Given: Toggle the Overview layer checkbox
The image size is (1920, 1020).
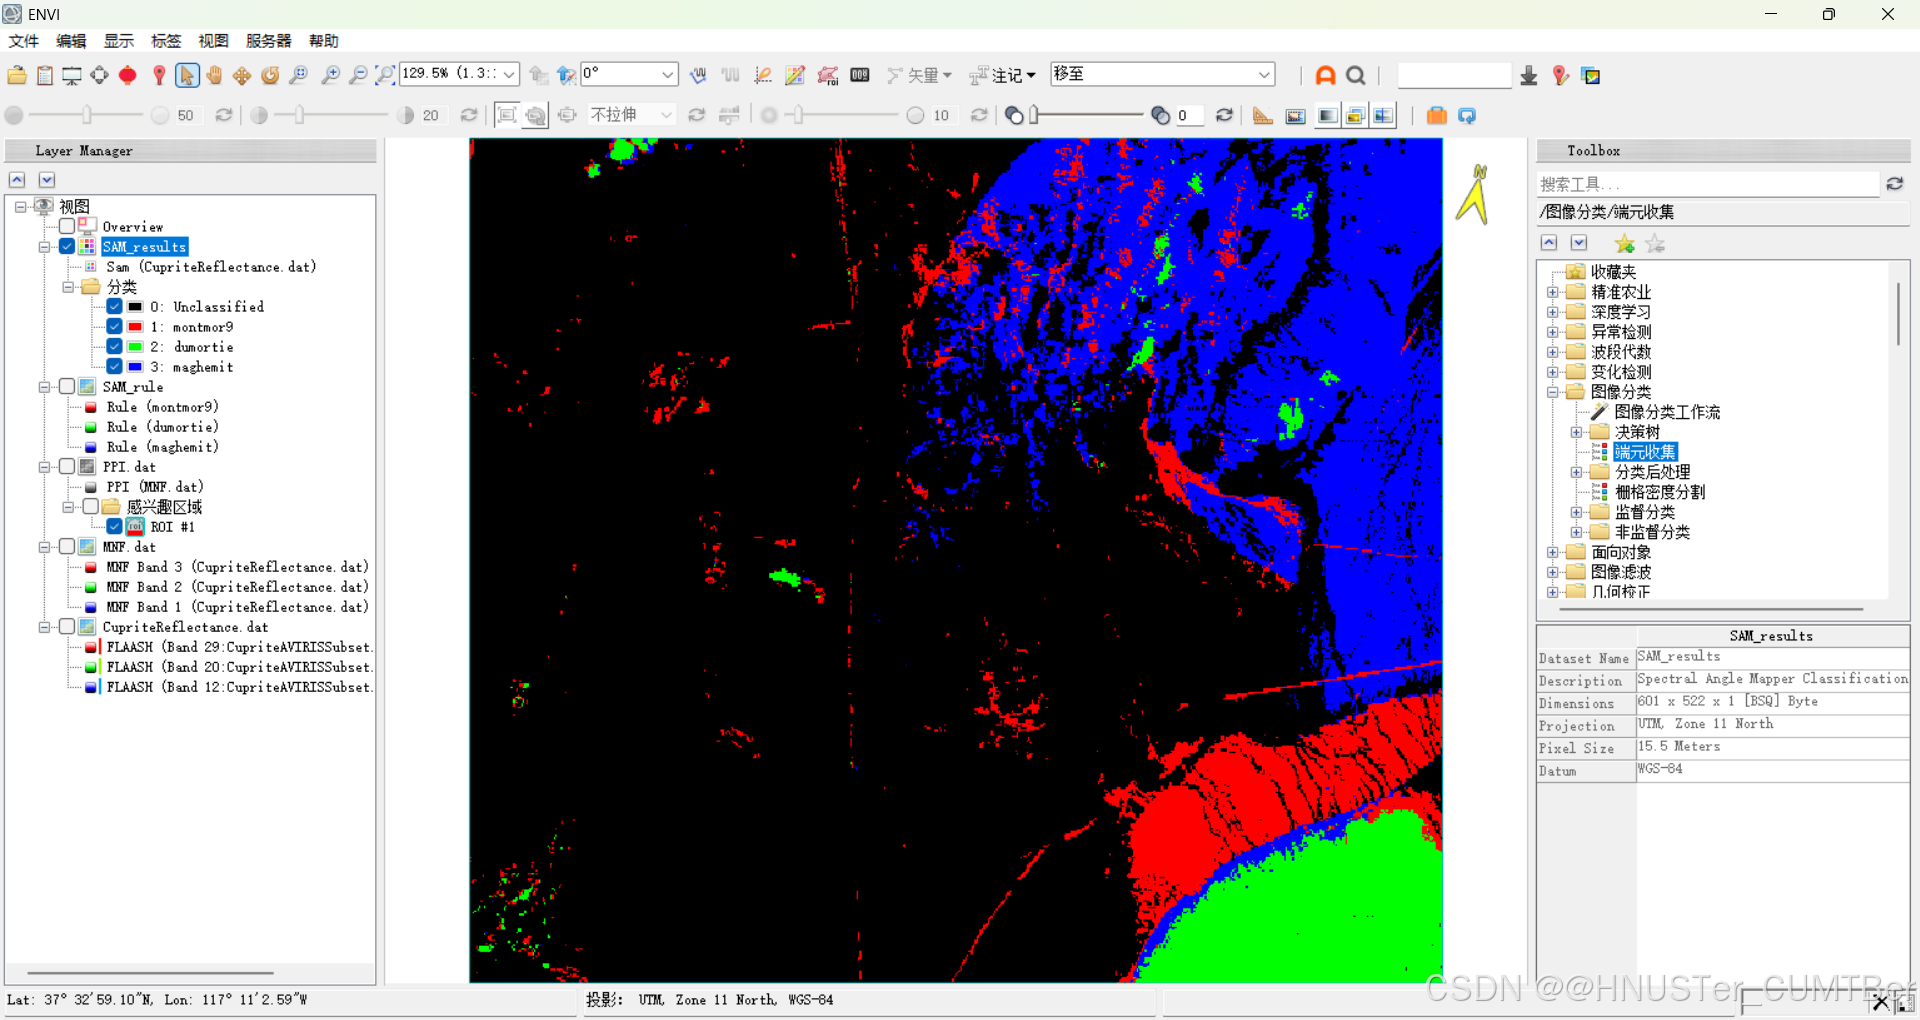Looking at the screenshot, I should point(67,226).
